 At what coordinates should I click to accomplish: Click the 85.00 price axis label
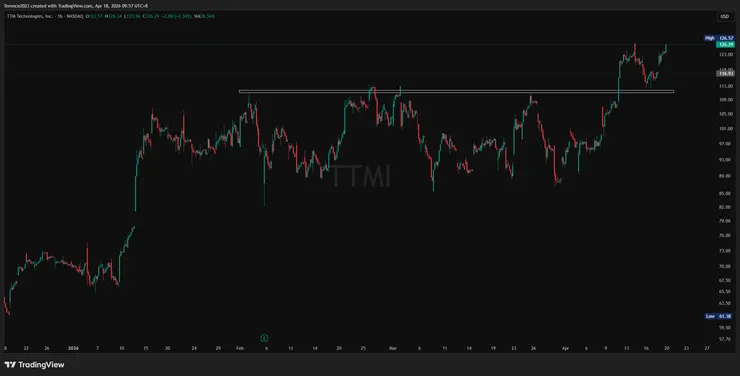tap(726, 193)
